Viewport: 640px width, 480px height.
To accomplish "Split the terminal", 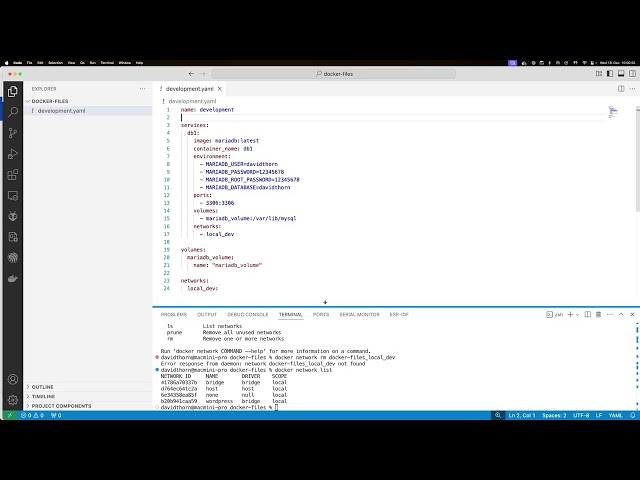I will pyautogui.click(x=588, y=314).
